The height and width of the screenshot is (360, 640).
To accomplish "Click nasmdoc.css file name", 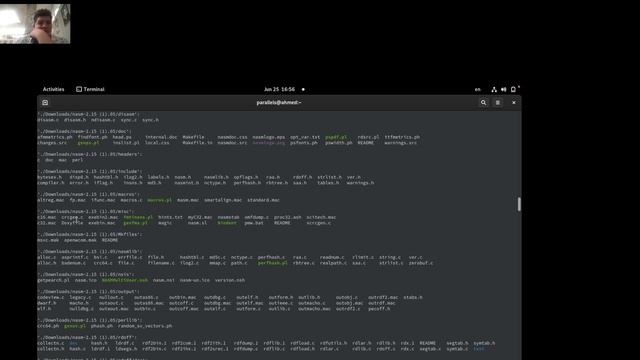I will point(232,137).
